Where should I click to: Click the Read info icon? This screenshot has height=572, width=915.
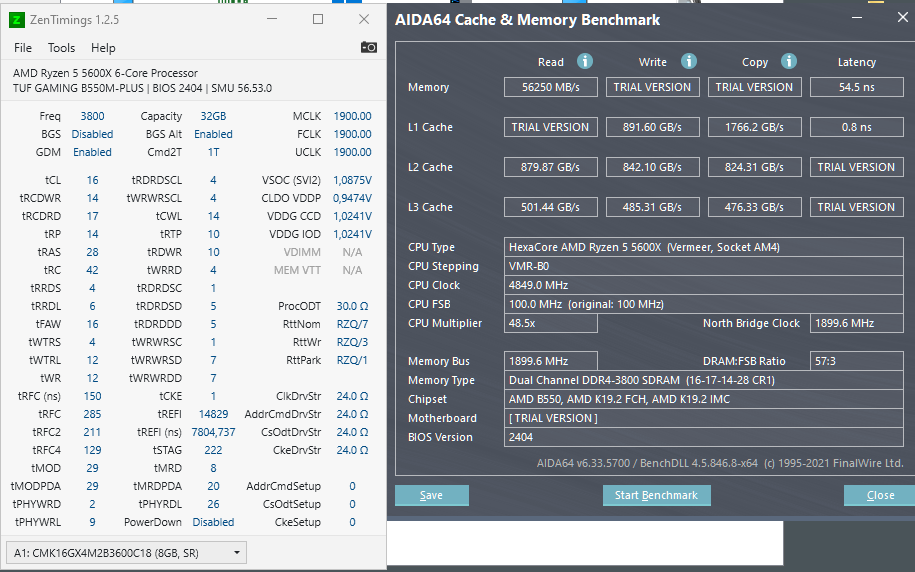click(585, 61)
